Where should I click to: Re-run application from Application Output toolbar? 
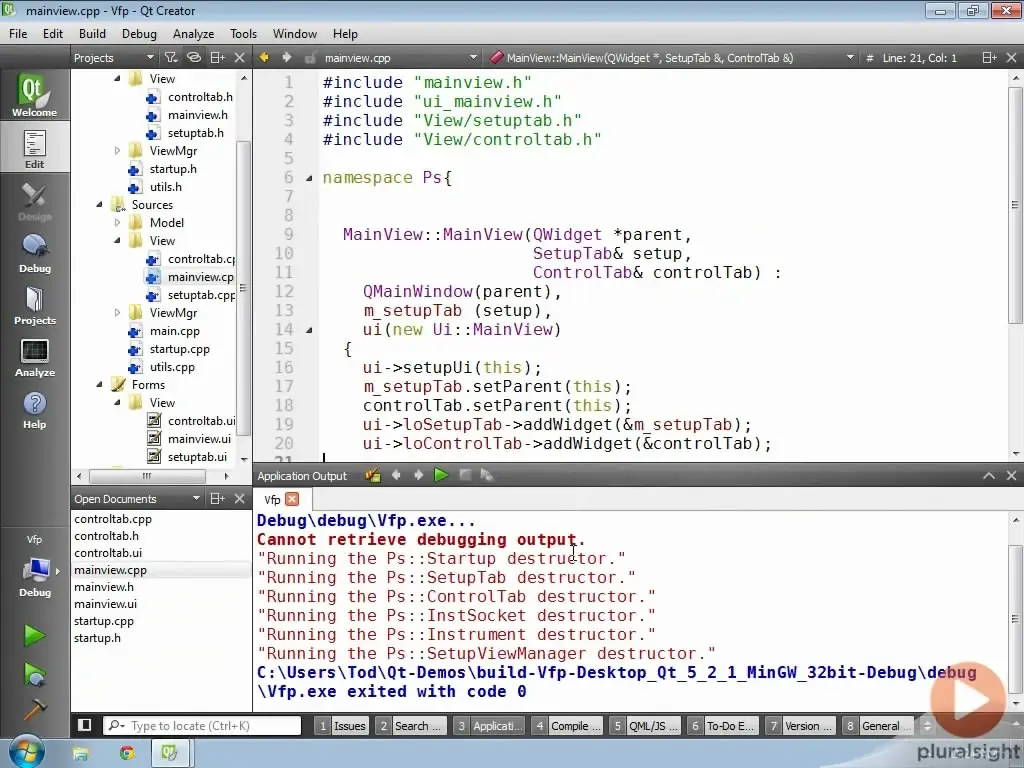click(x=441, y=476)
